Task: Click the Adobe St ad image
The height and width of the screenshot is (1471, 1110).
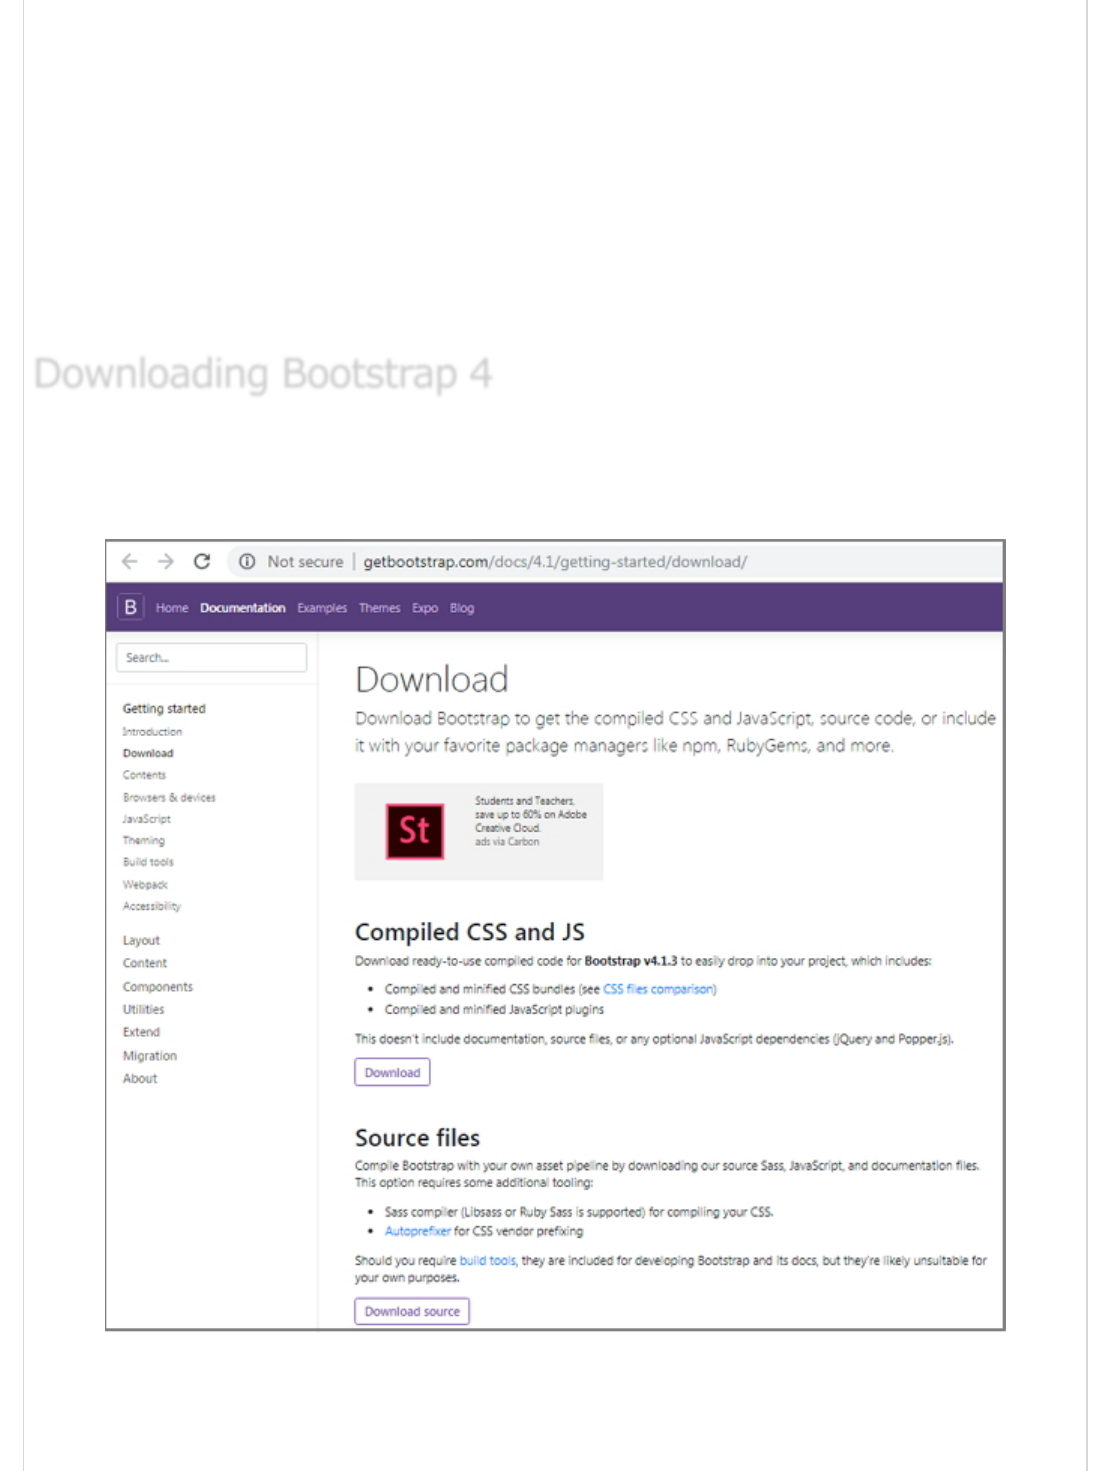Action: 415,831
